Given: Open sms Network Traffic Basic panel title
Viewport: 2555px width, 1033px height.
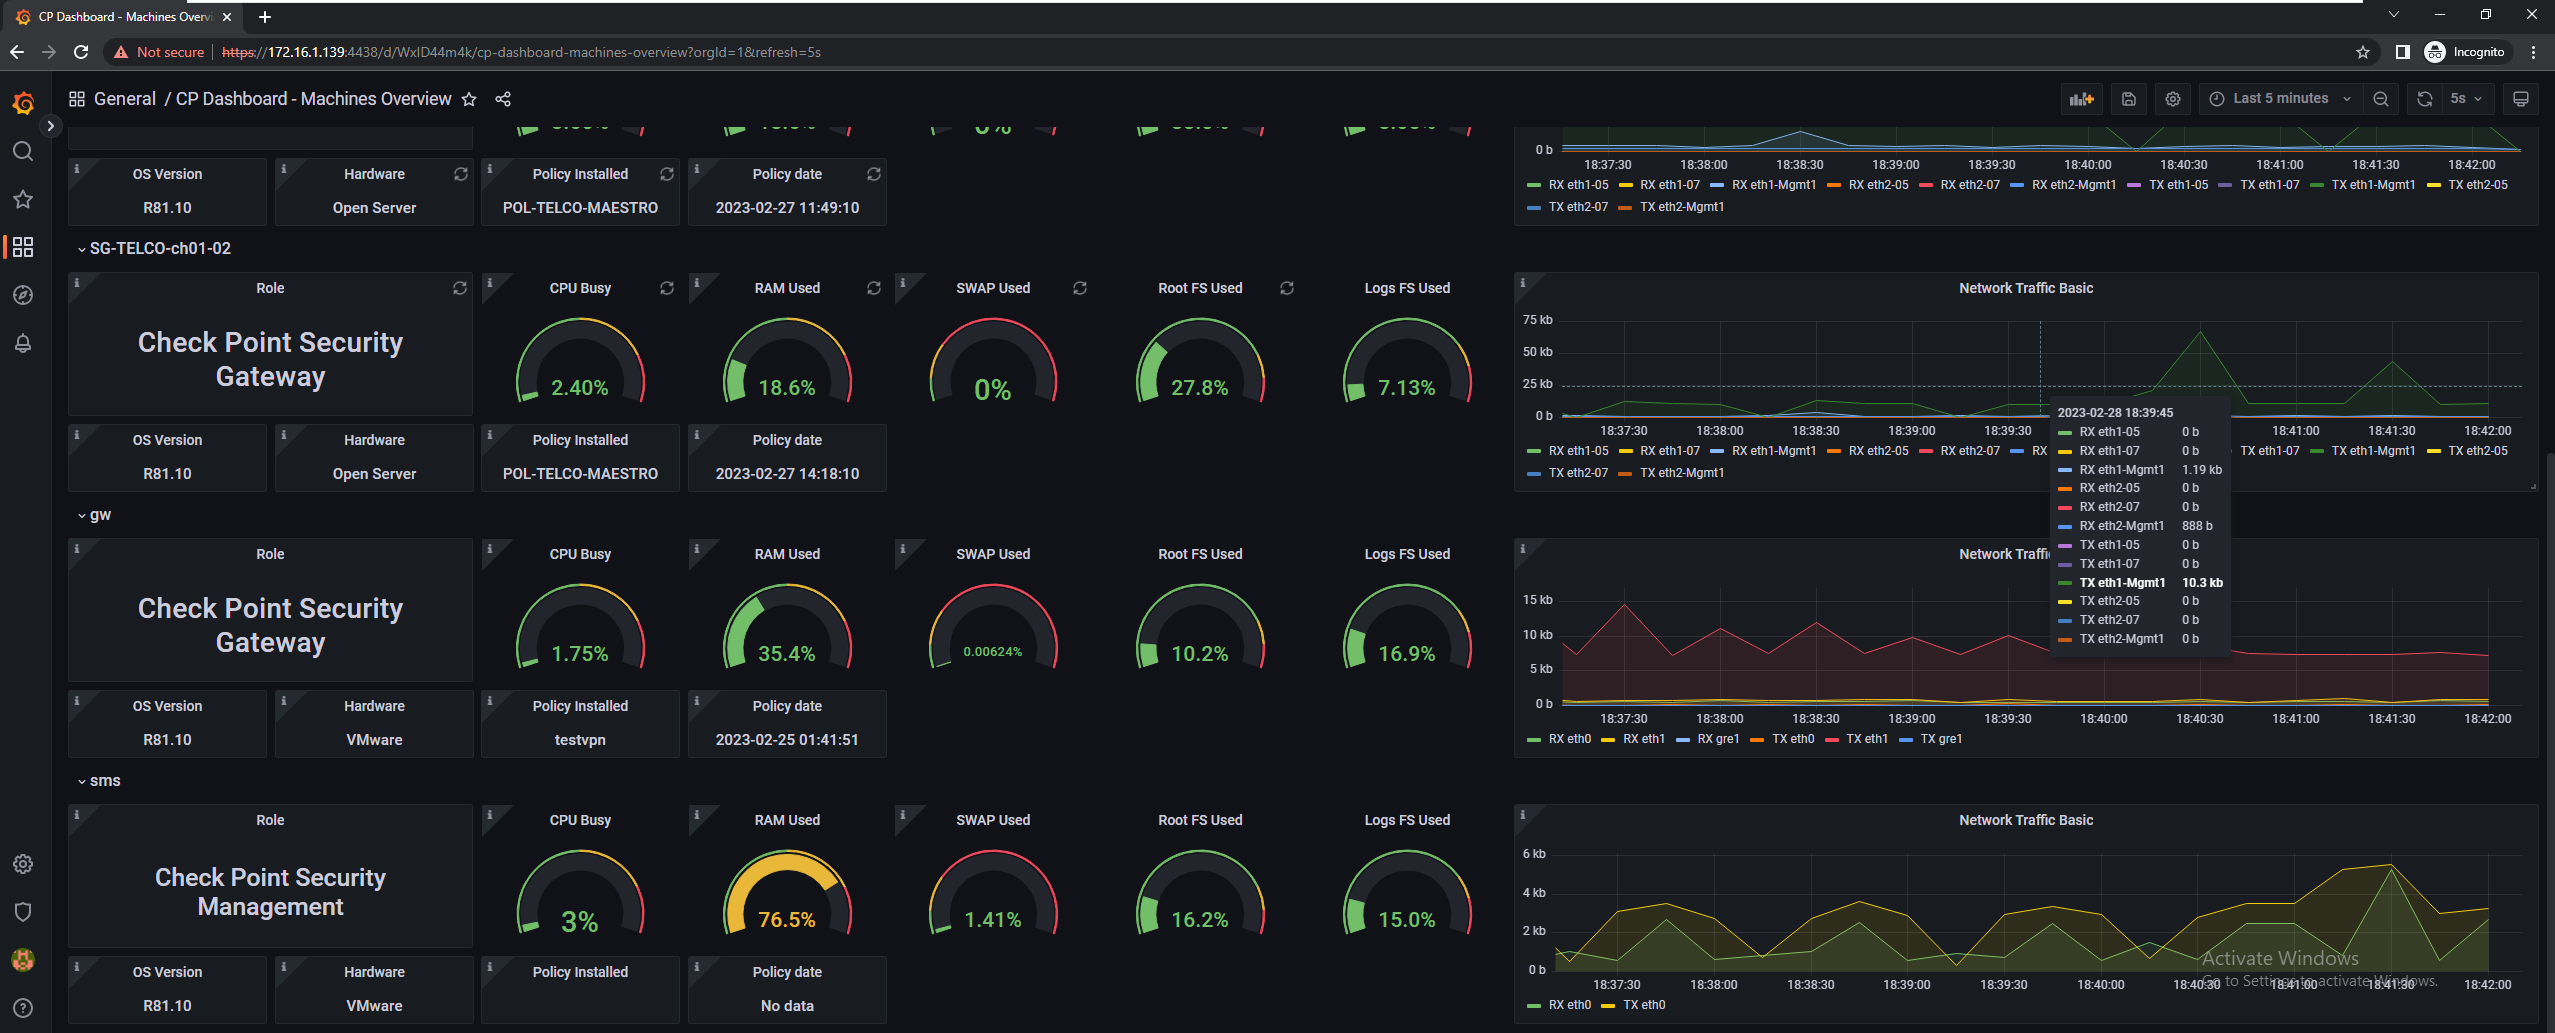Looking at the screenshot, I should pyautogui.click(x=2026, y=820).
